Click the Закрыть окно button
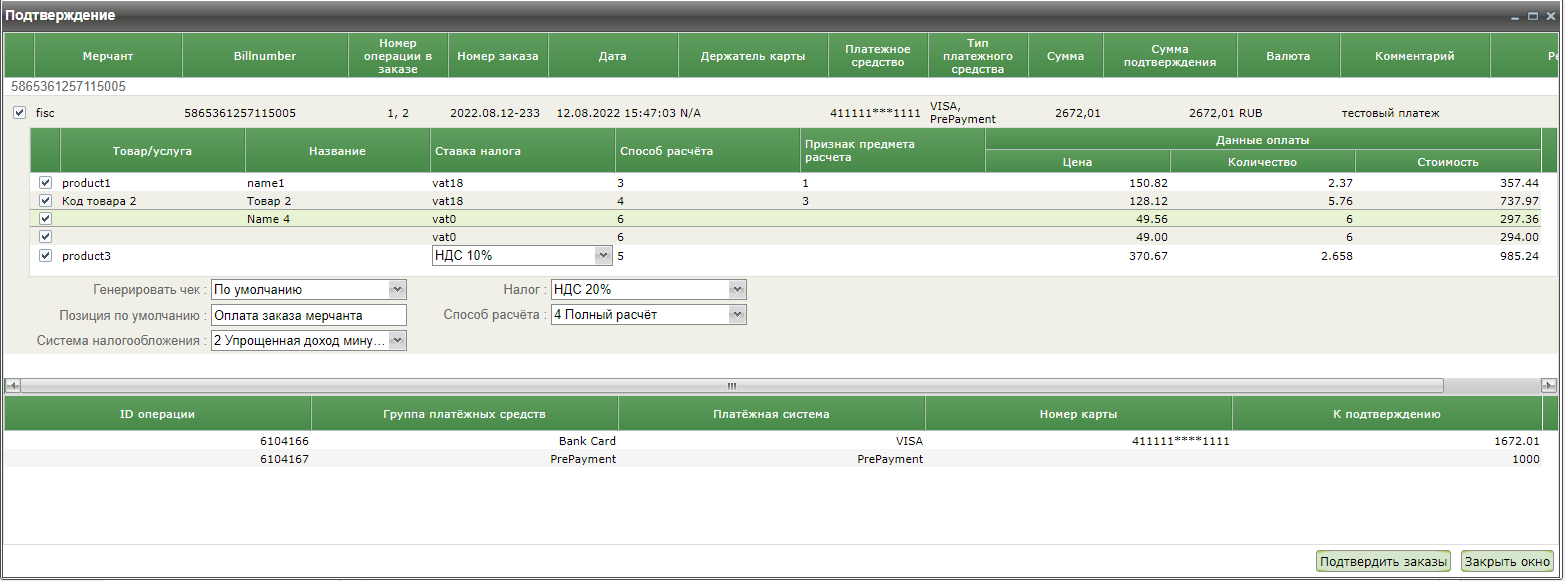This screenshot has width=1565, height=581. [1507, 561]
